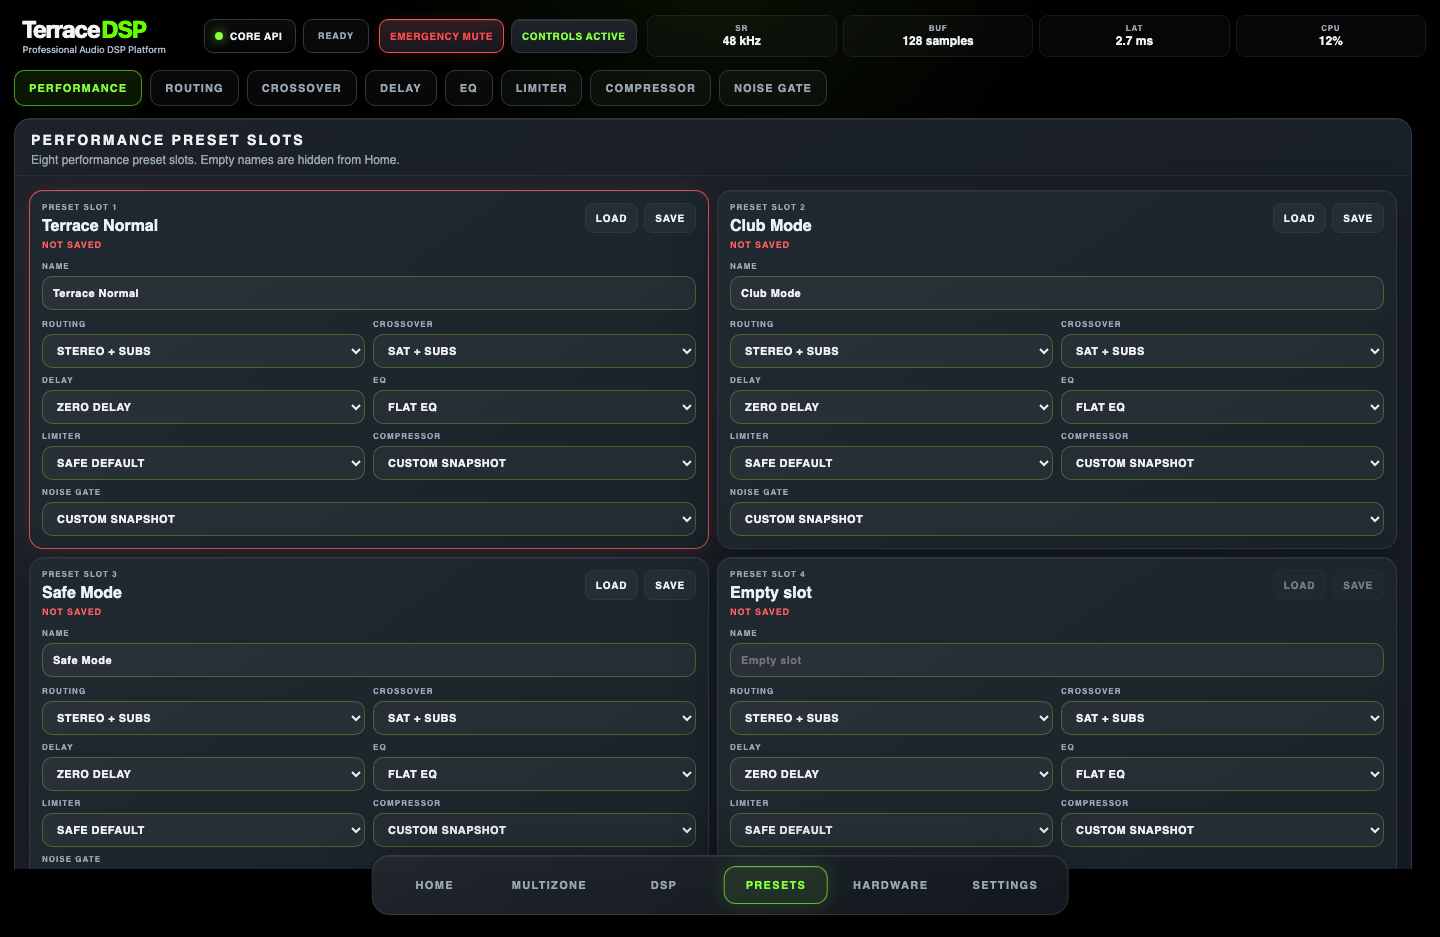
Task: Open Club Mode Routing dropdown
Action: (891, 351)
